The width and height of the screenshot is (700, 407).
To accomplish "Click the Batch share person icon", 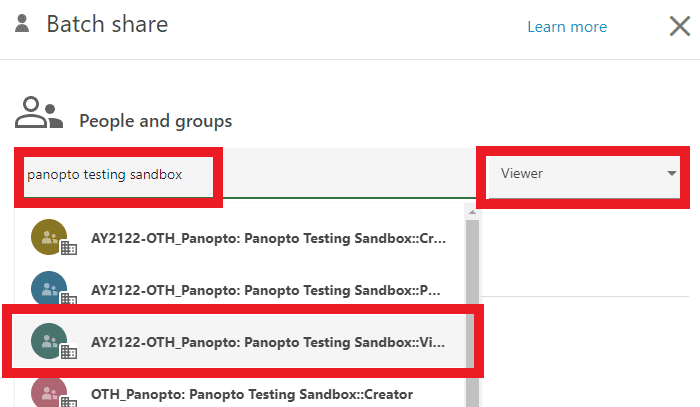I will point(22,22).
